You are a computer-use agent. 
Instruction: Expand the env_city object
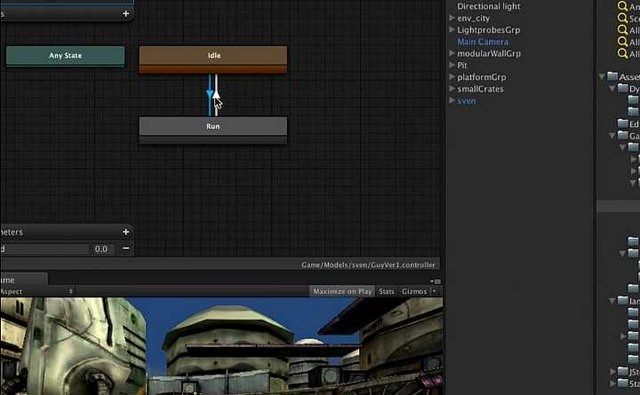click(452, 18)
